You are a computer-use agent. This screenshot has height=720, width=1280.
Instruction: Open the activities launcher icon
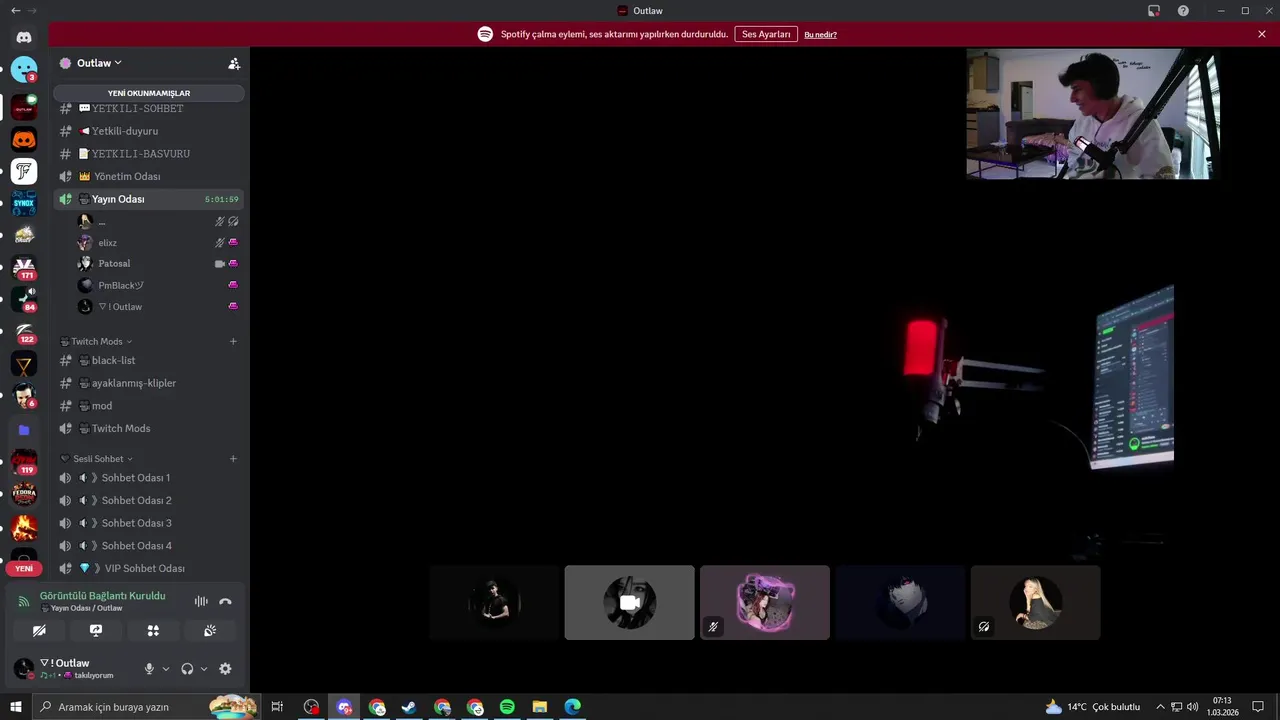click(x=153, y=630)
